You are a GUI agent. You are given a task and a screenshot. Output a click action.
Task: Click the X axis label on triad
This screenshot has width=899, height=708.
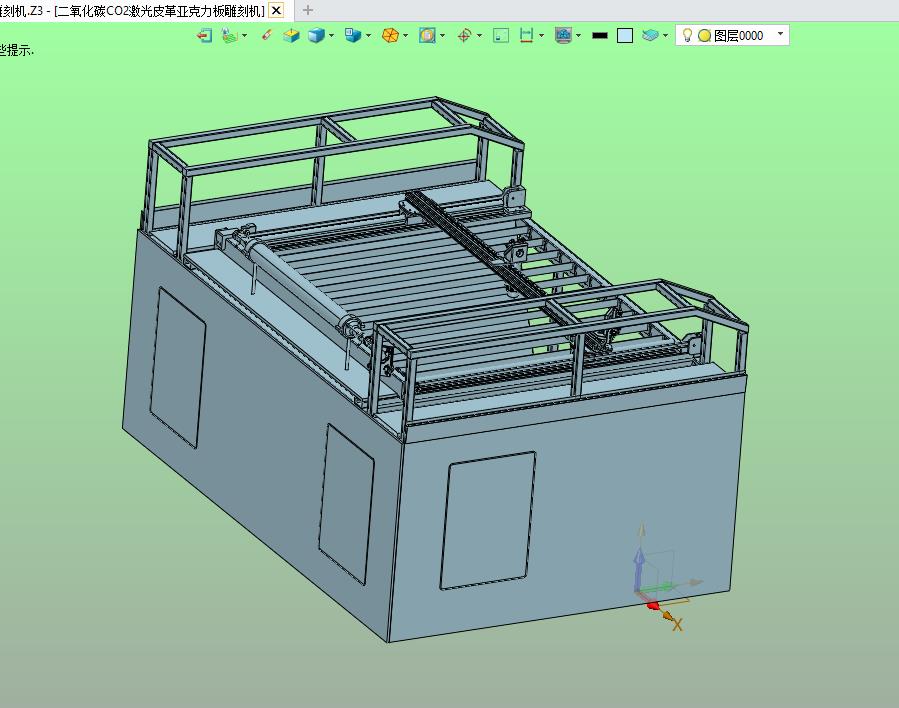677,625
